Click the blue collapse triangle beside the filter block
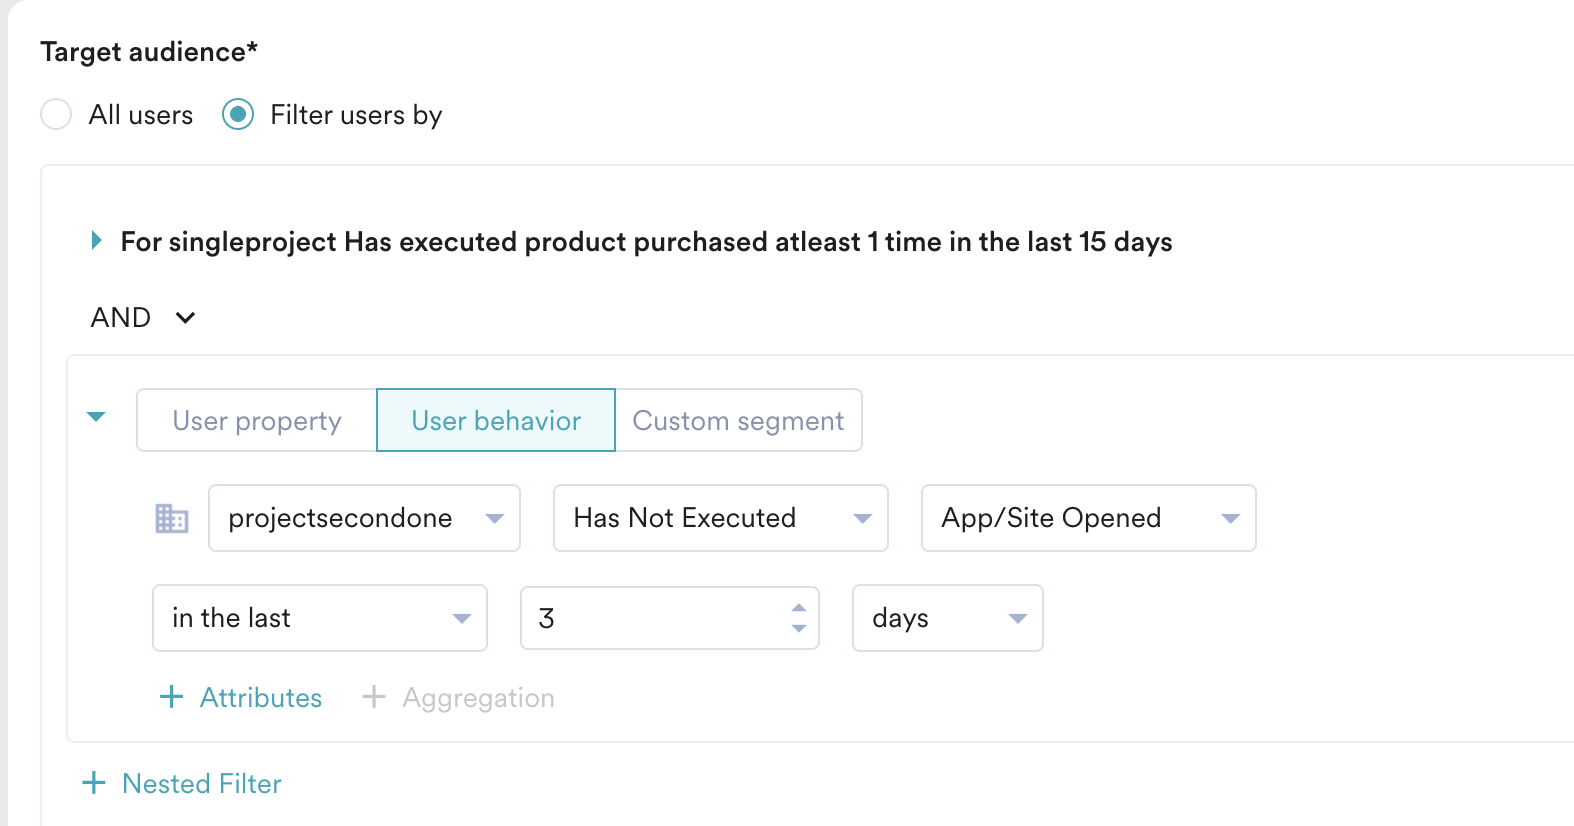Image resolution: width=1574 pixels, height=826 pixels. 96,419
